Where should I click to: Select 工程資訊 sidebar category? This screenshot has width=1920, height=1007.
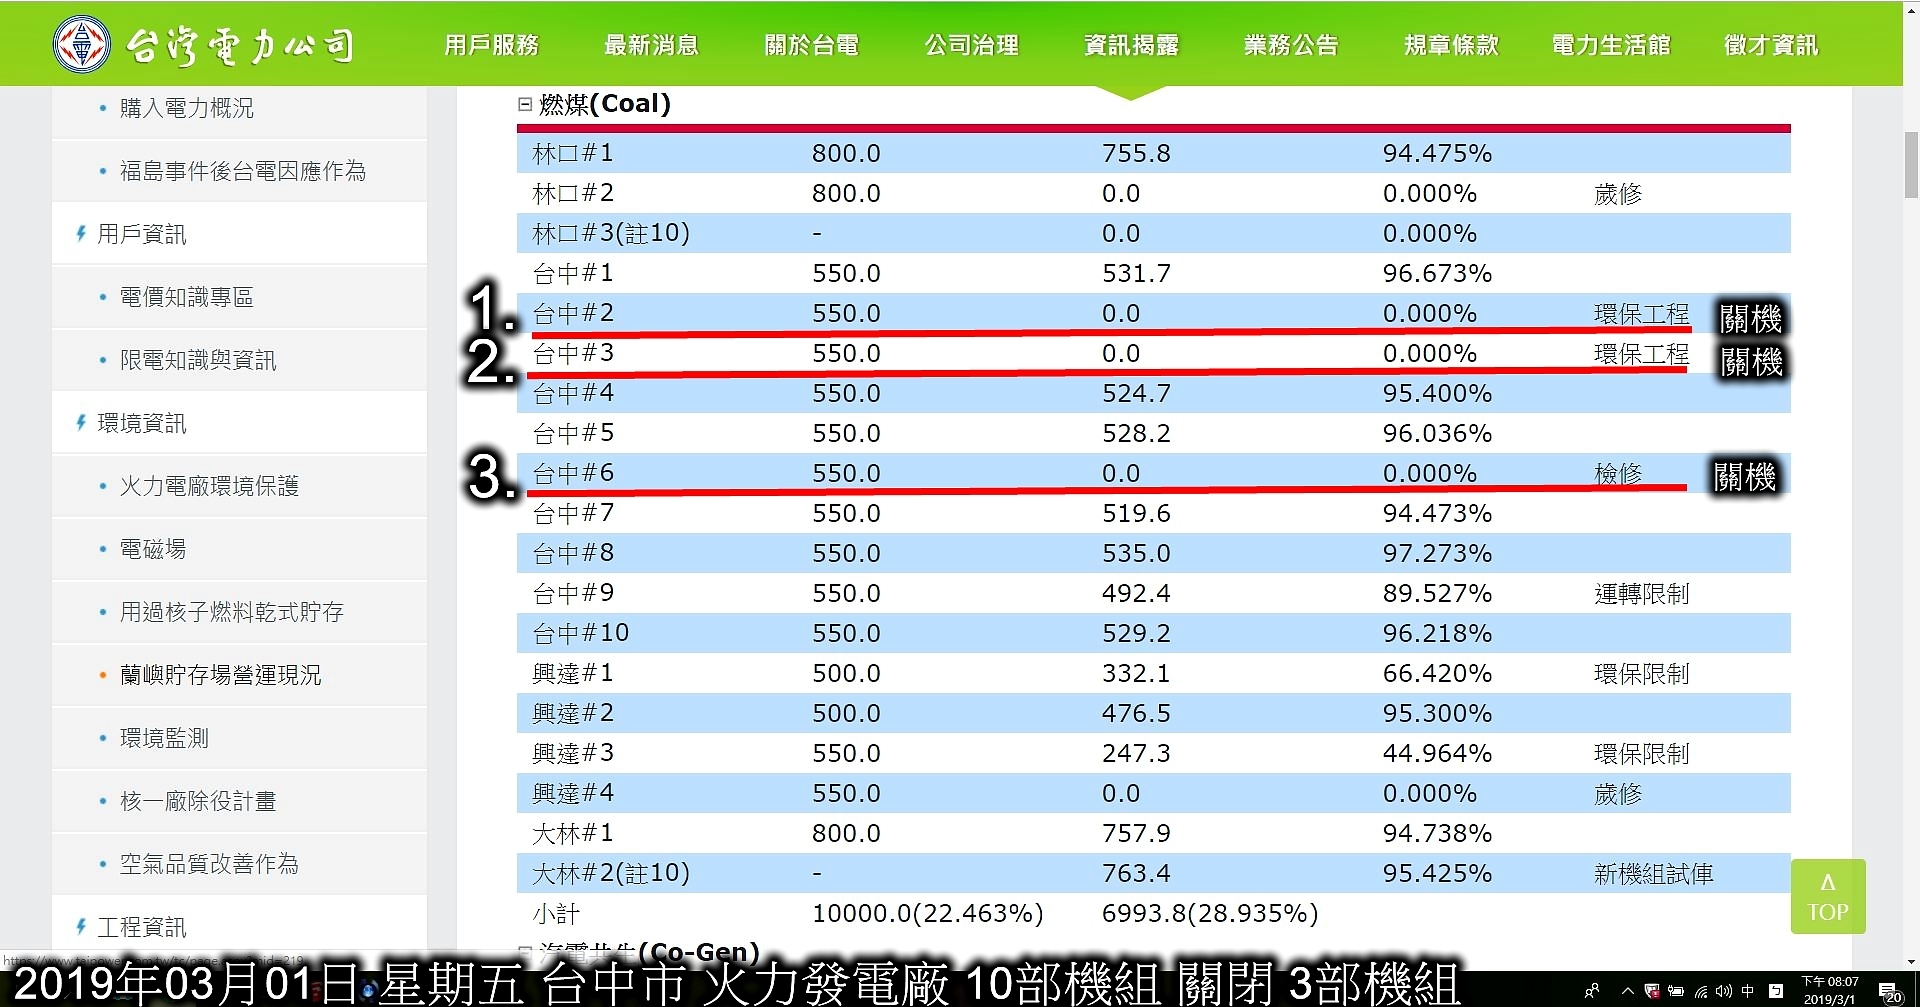pos(141,927)
